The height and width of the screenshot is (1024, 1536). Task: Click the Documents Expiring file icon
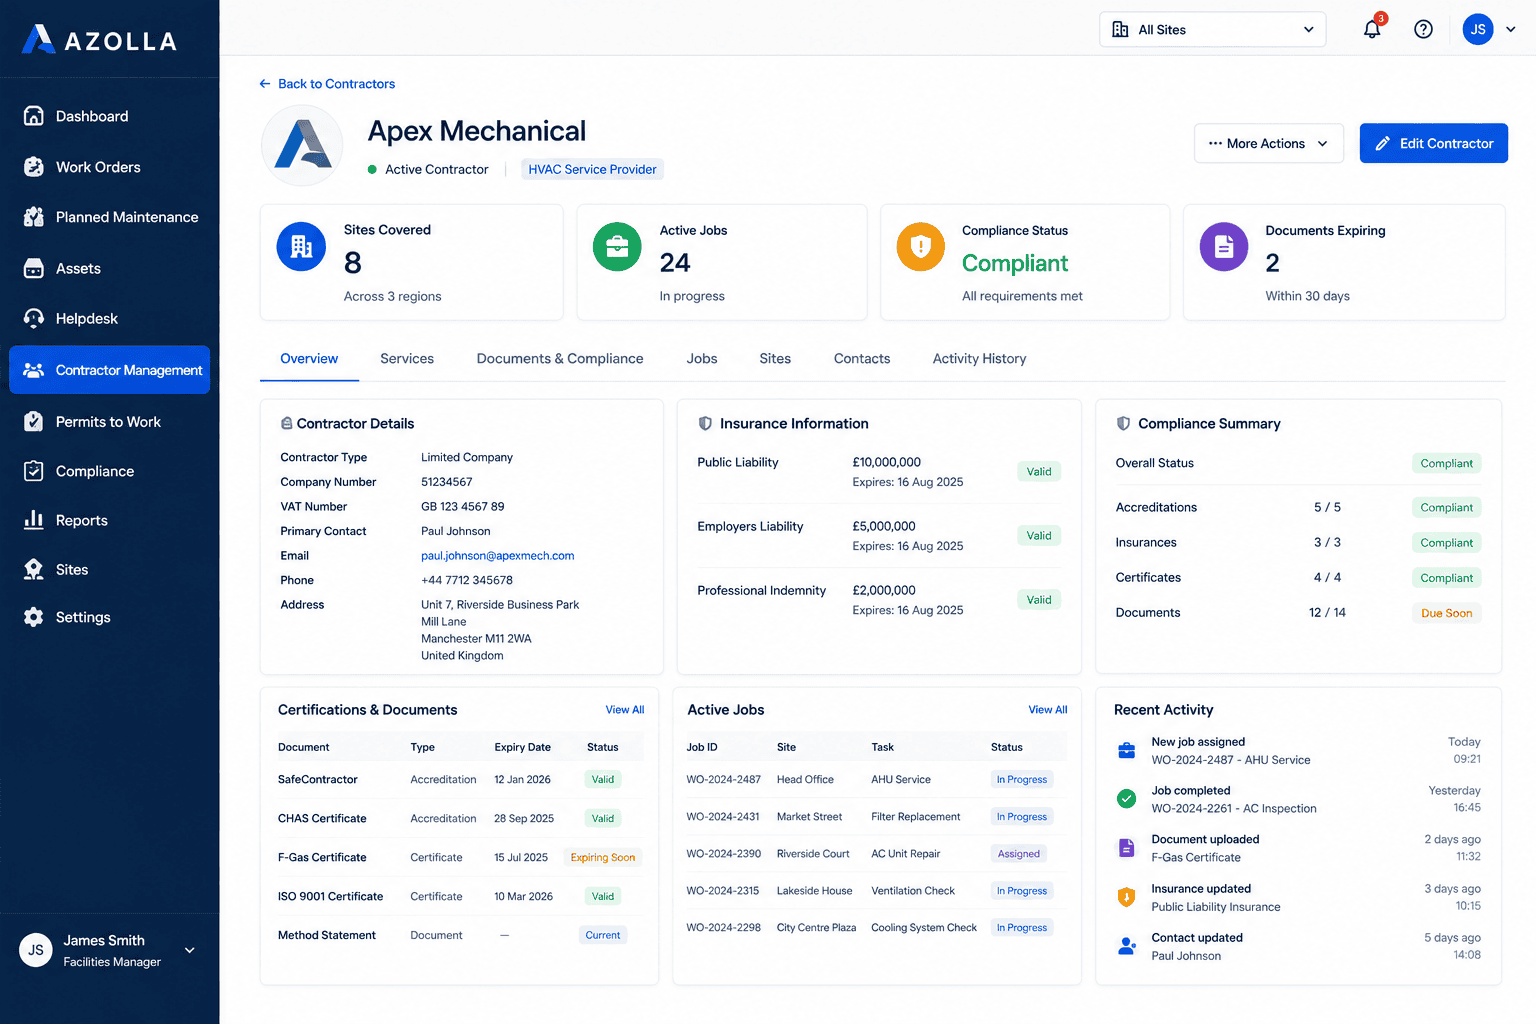click(x=1224, y=247)
